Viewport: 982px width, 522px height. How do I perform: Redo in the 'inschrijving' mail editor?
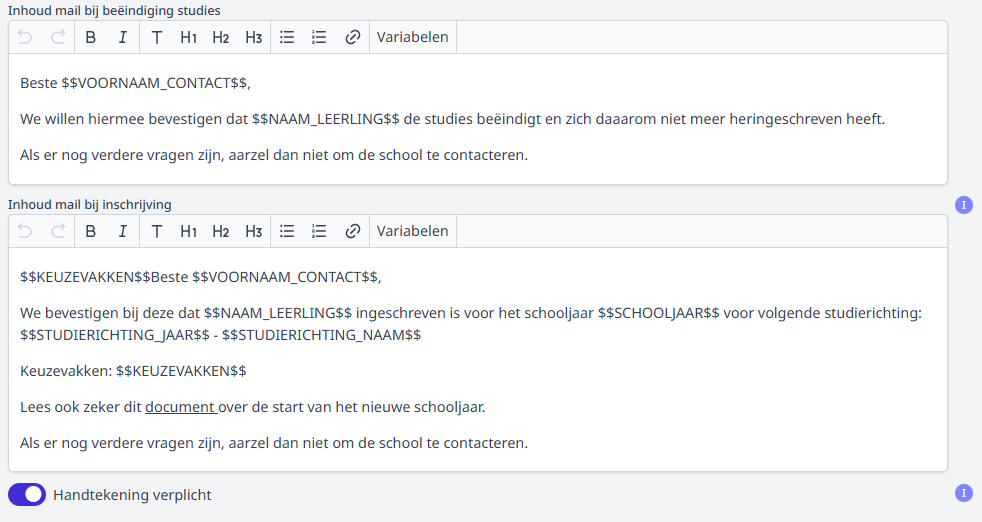pos(58,231)
